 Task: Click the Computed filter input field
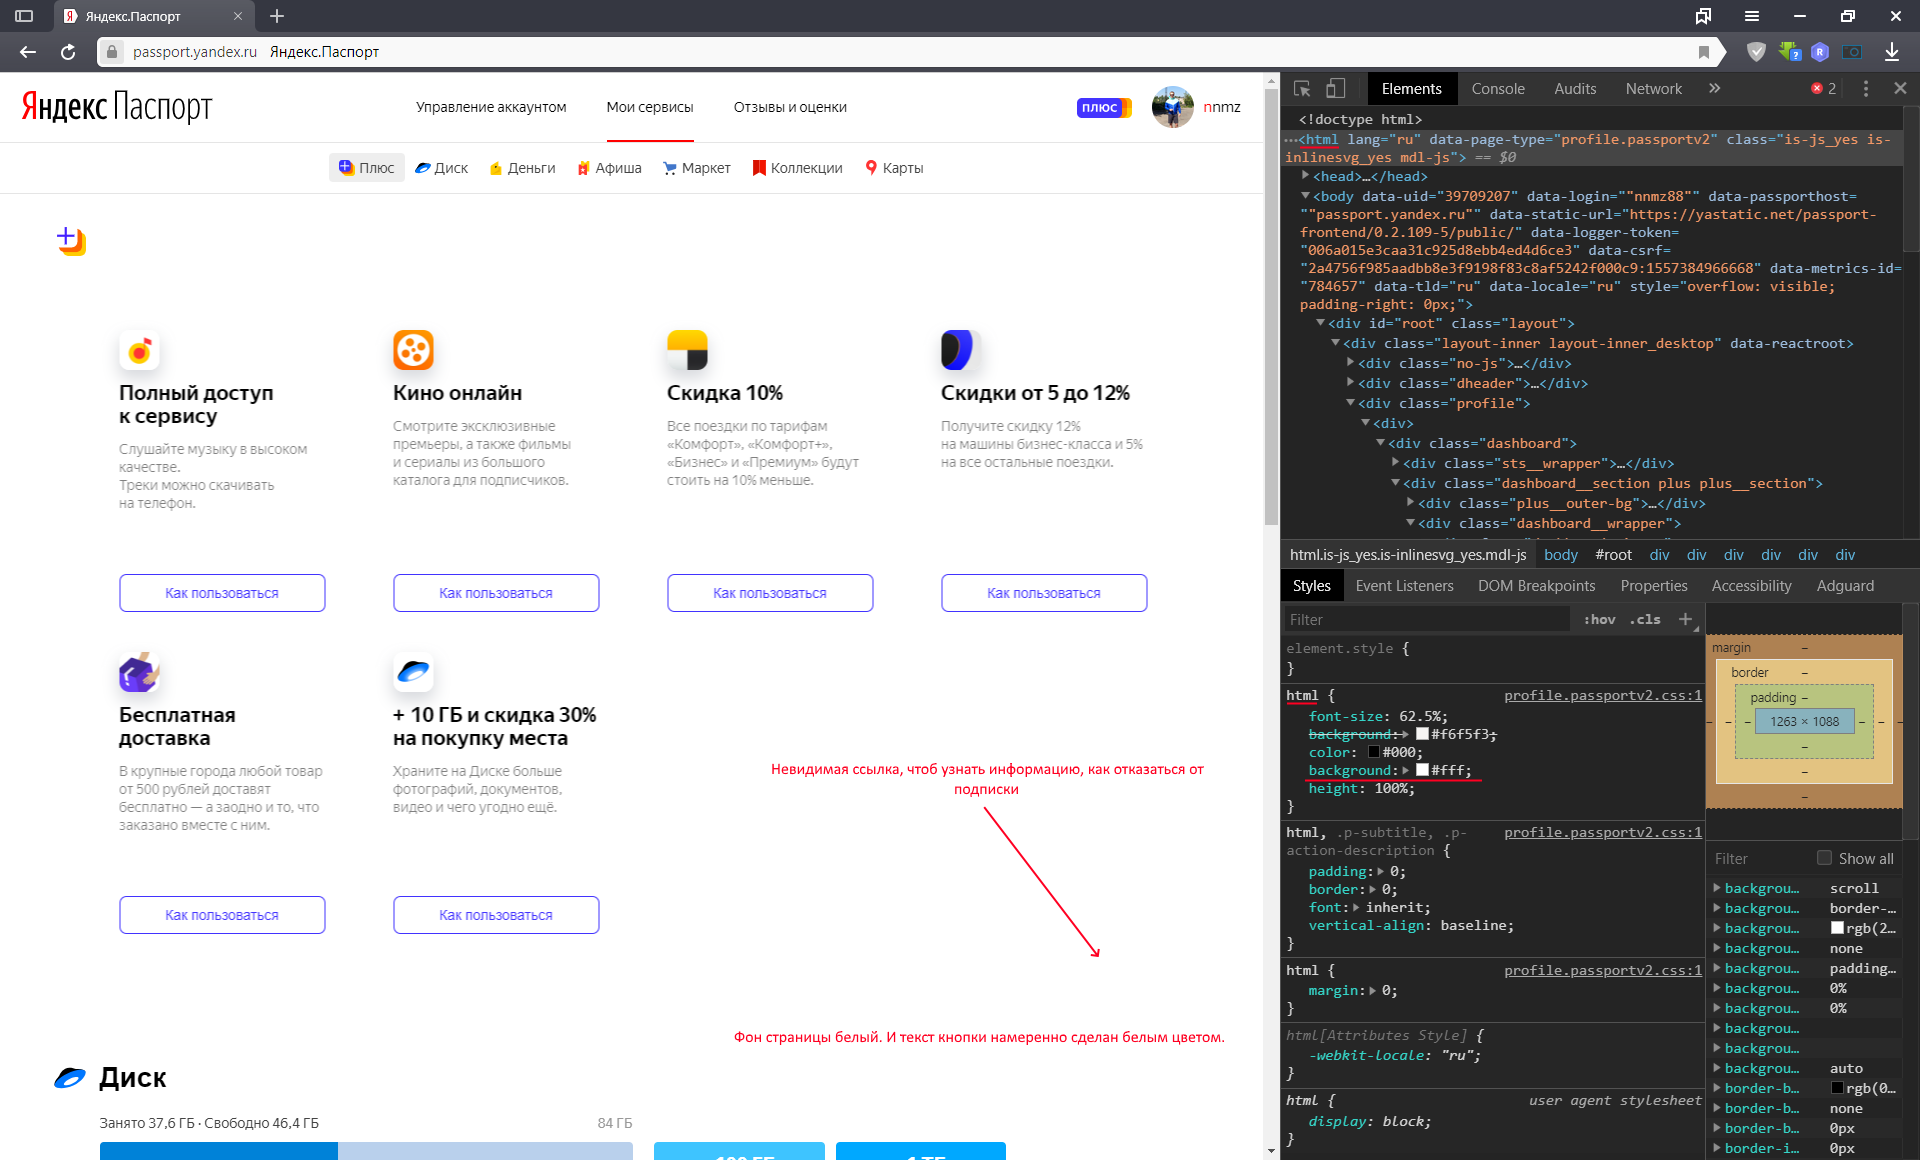1760,858
